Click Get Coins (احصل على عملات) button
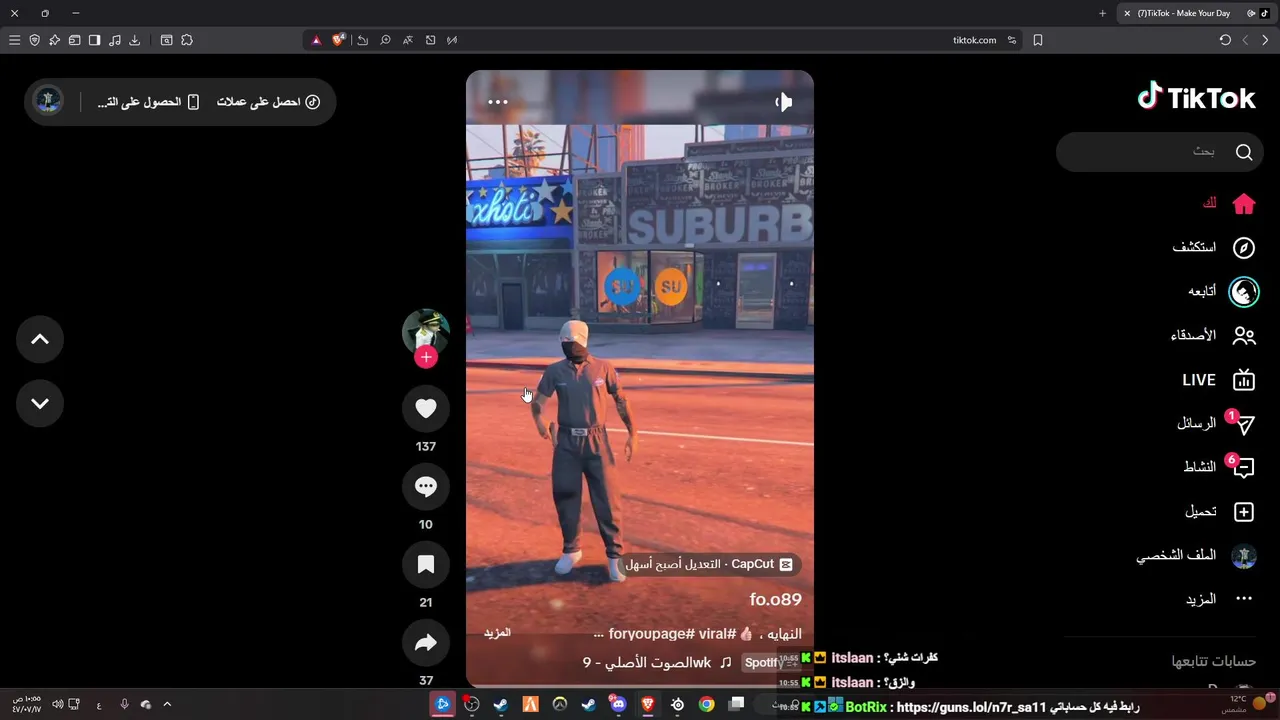The height and width of the screenshot is (720, 1280). click(x=268, y=102)
